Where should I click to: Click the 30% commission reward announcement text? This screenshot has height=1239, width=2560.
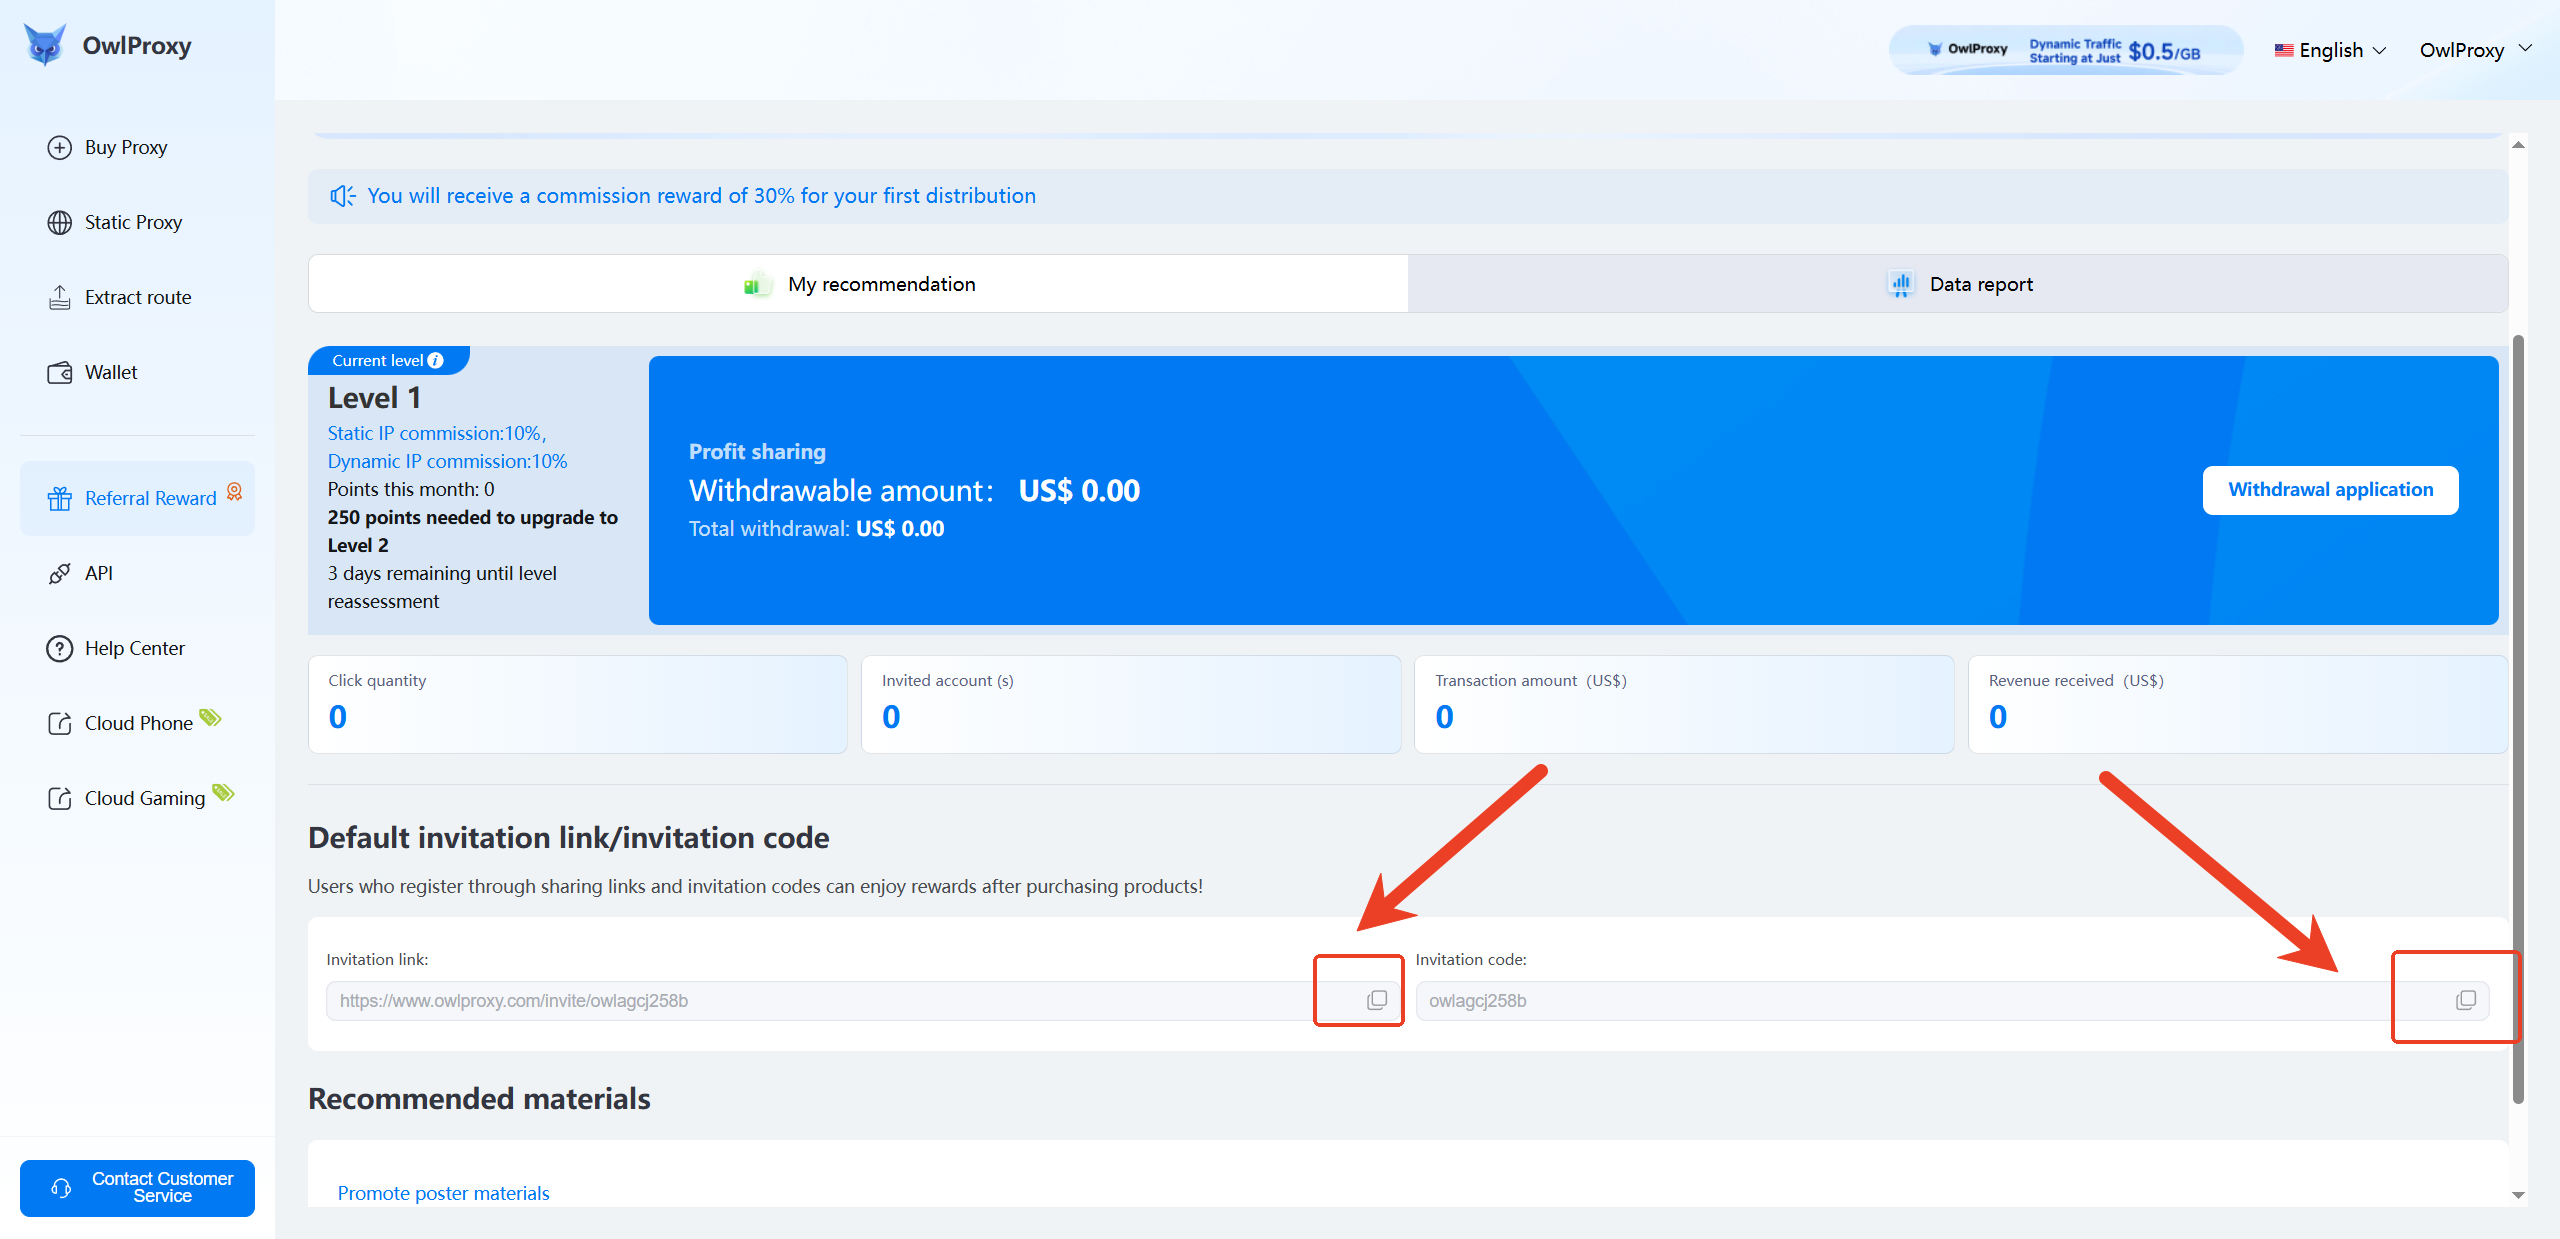click(x=701, y=196)
